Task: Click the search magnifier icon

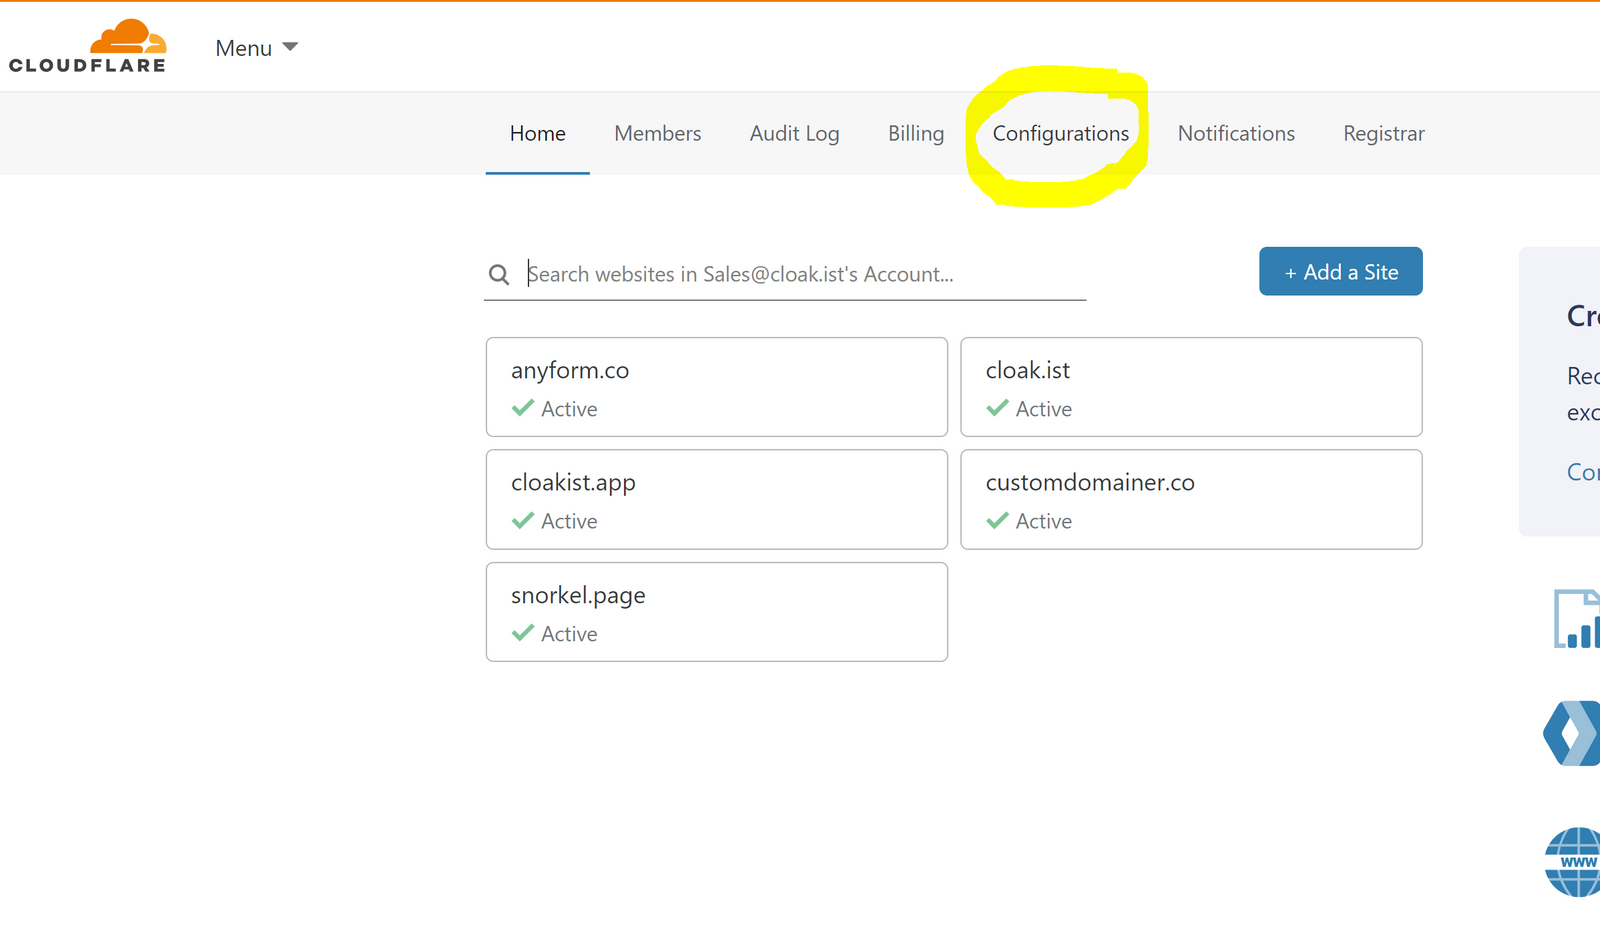Action: (x=499, y=274)
